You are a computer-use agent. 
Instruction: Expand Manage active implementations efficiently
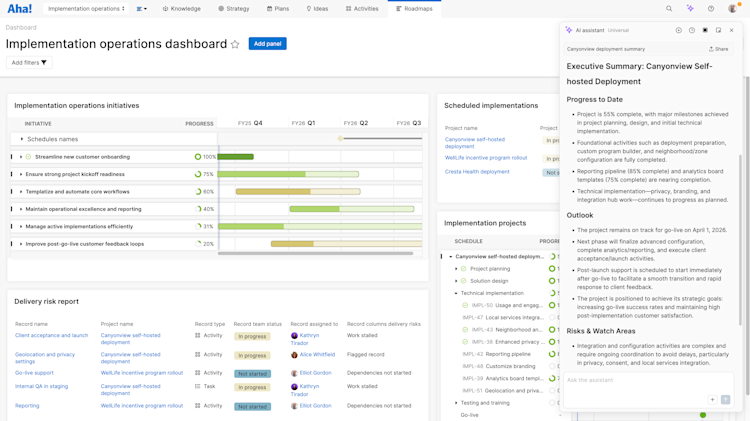(x=21, y=226)
